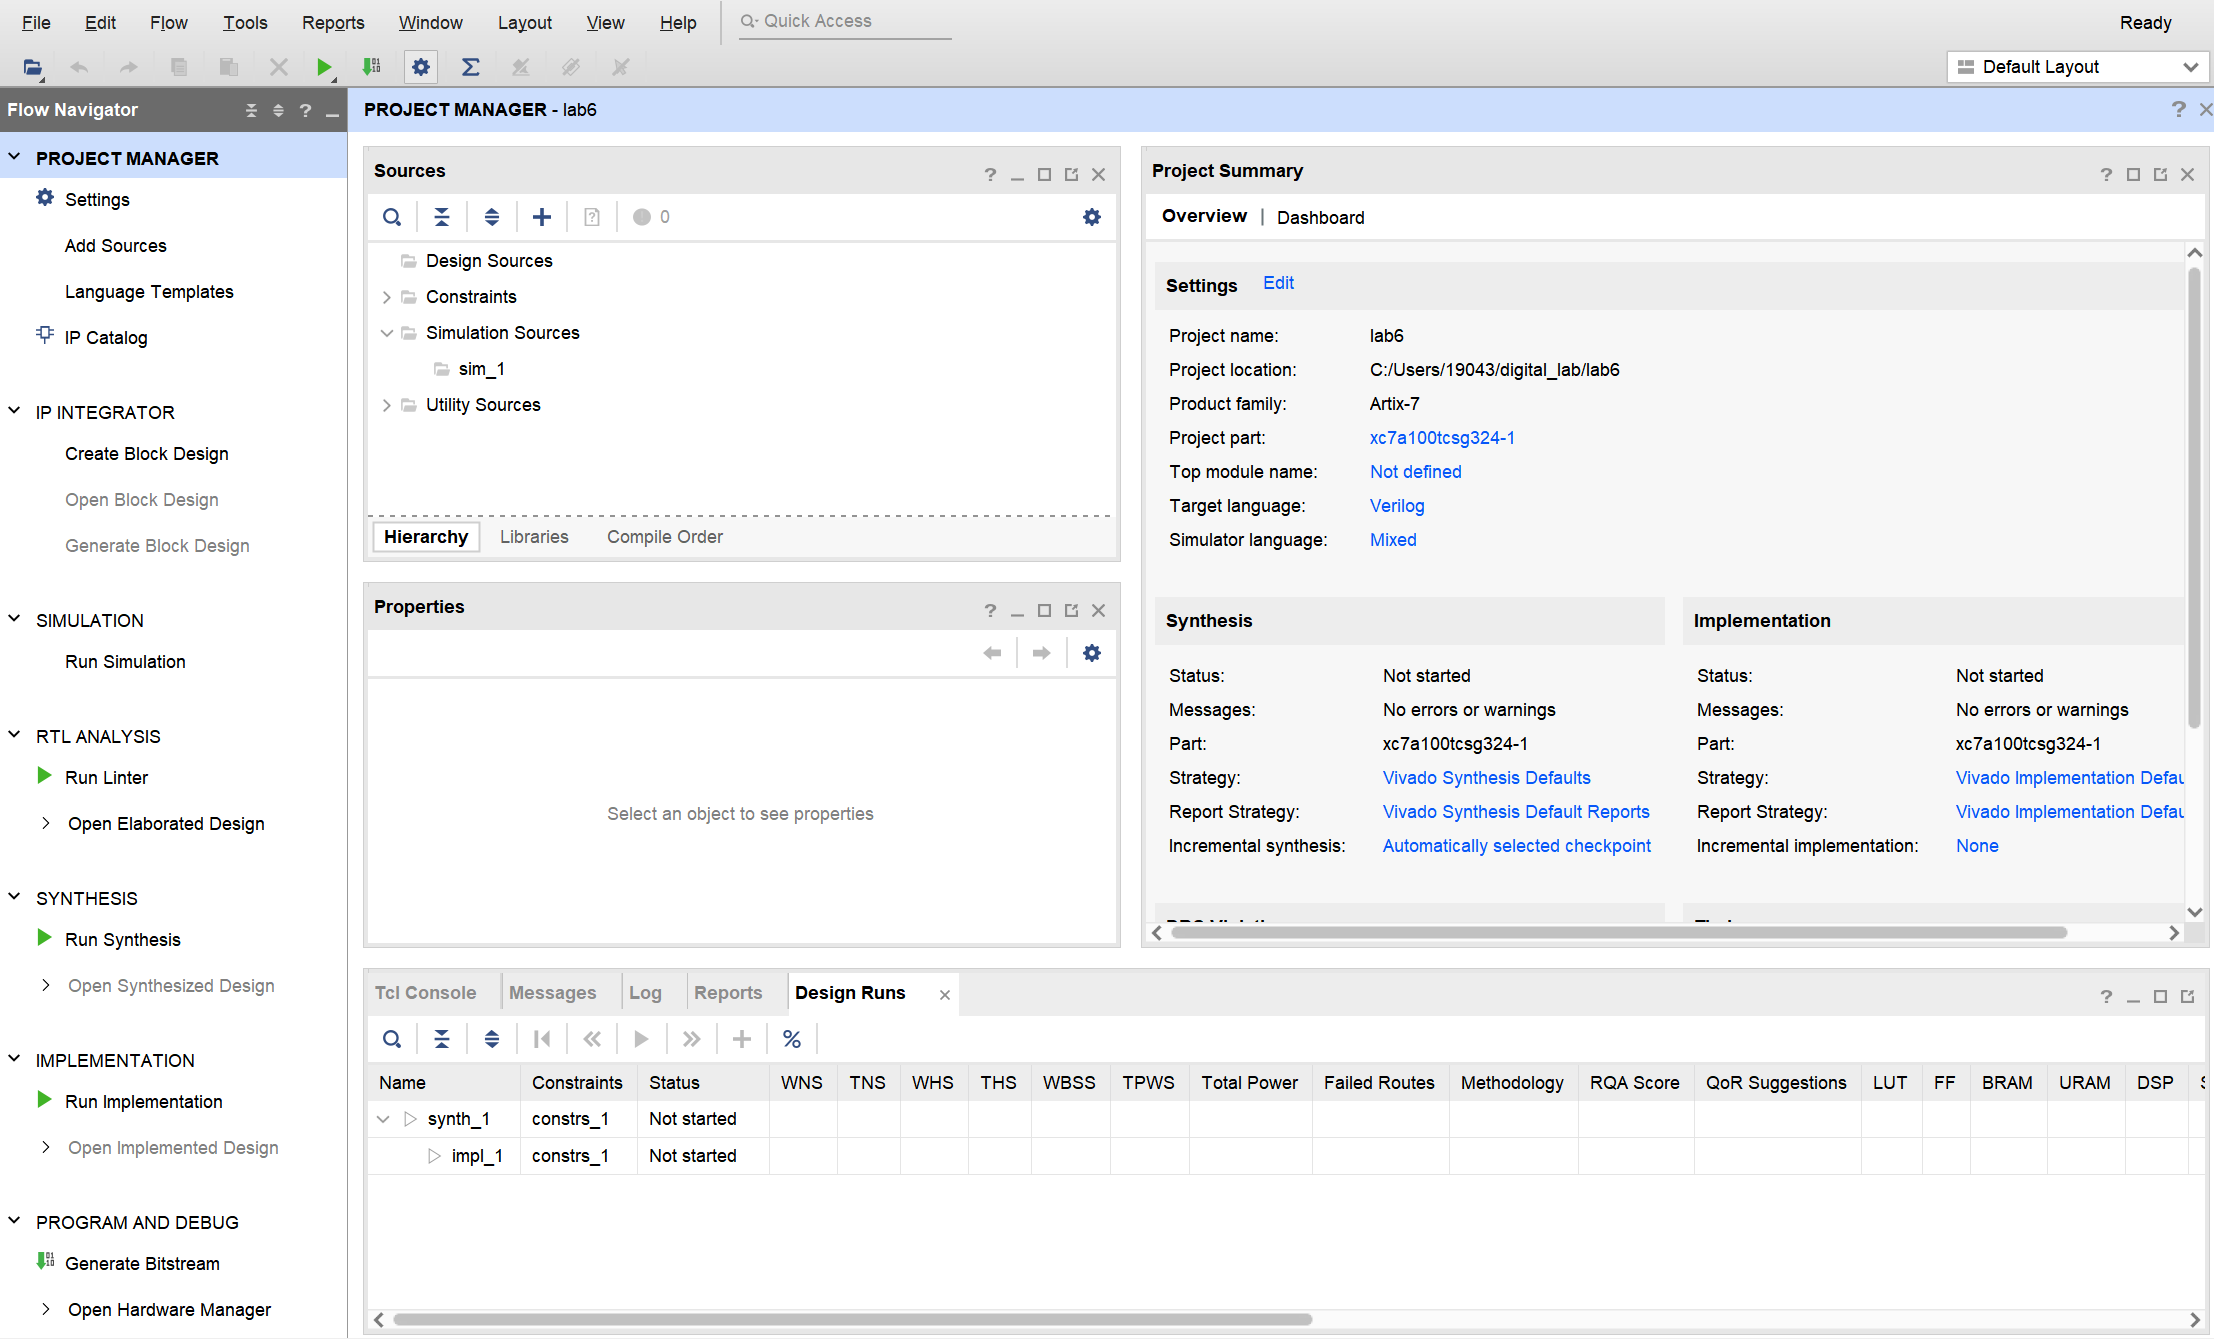Switch to the Tcl Console tab

(426, 993)
